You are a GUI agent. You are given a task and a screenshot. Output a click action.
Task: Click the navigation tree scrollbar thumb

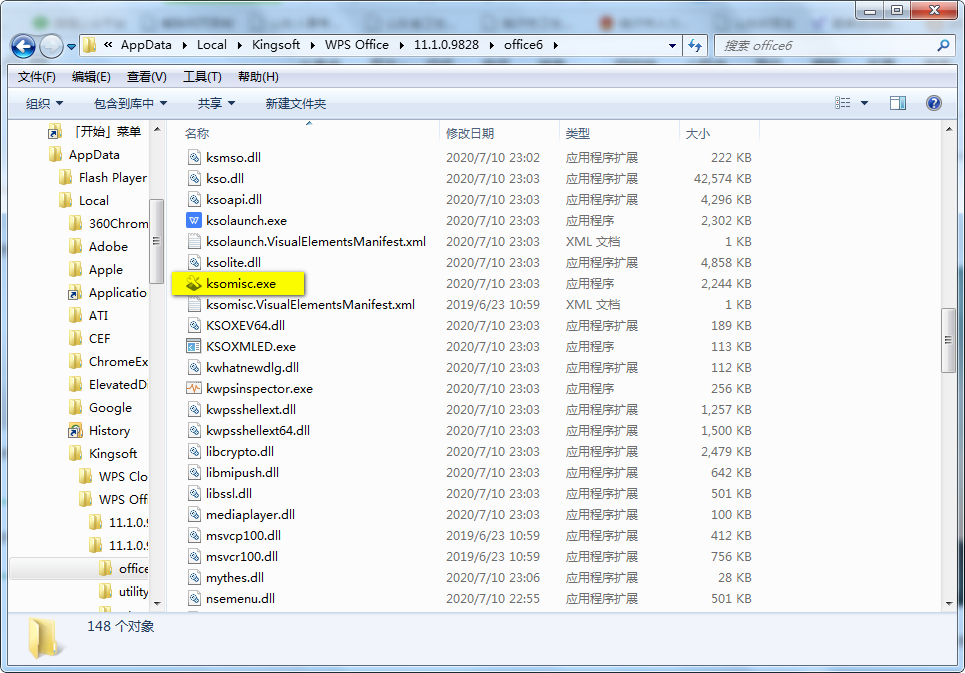[156, 241]
